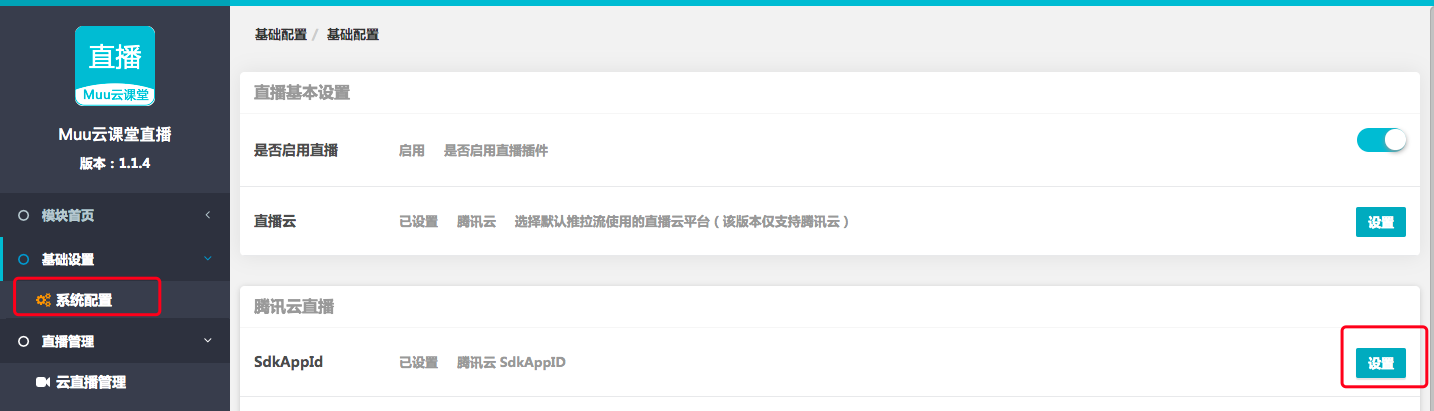Click the circle icon beside 直播管理
The width and height of the screenshot is (1434, 411).
click(24, 341)
